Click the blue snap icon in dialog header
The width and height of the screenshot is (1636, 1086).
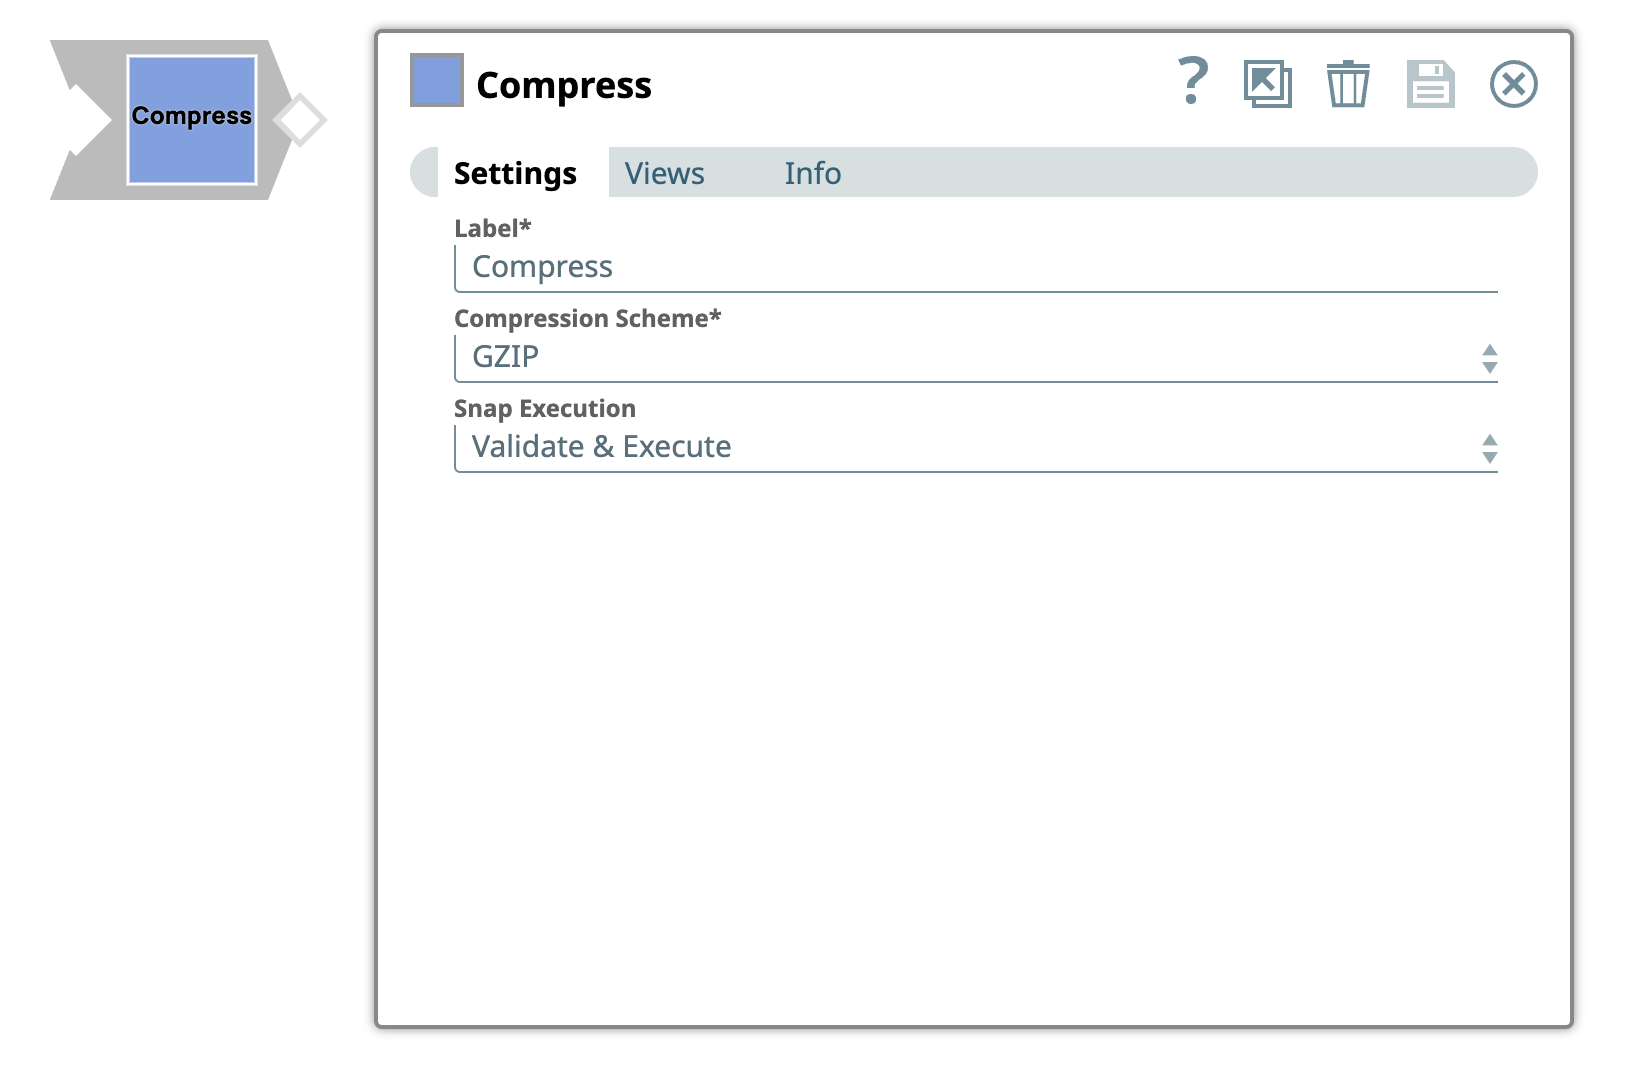click(437, 80)
